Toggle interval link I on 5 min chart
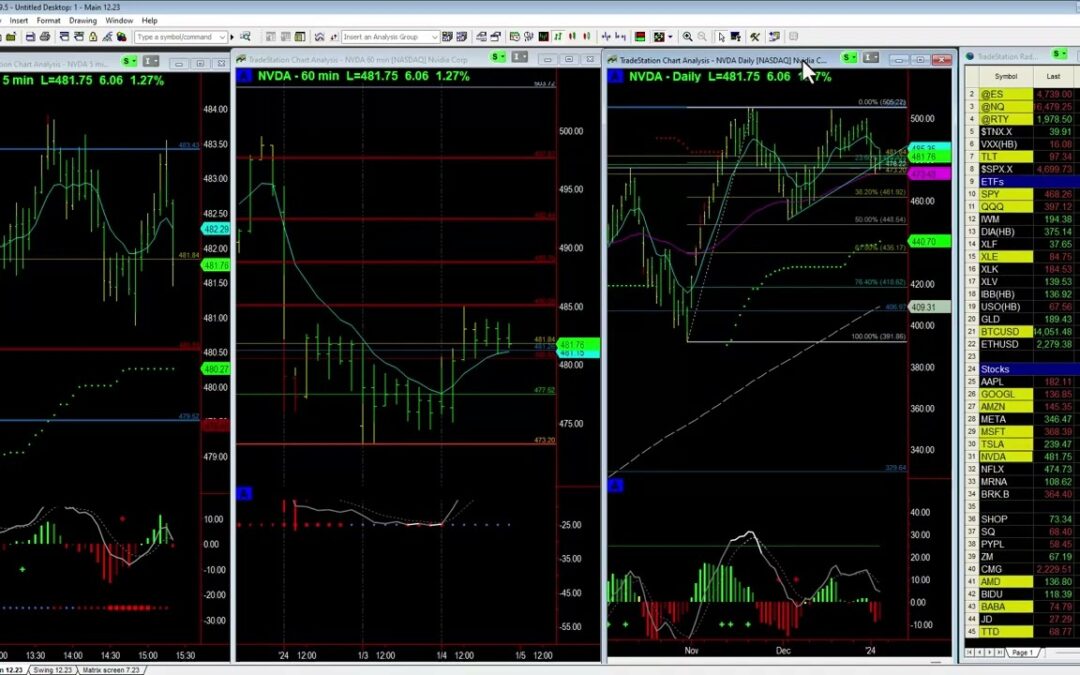 (x=152, y=61)
